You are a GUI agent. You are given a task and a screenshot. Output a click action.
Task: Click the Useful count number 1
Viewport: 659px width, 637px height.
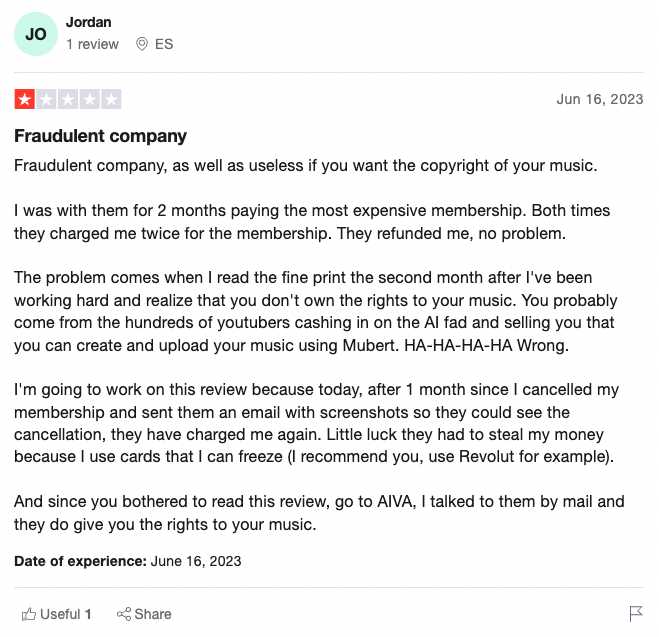tap(88, 614)
